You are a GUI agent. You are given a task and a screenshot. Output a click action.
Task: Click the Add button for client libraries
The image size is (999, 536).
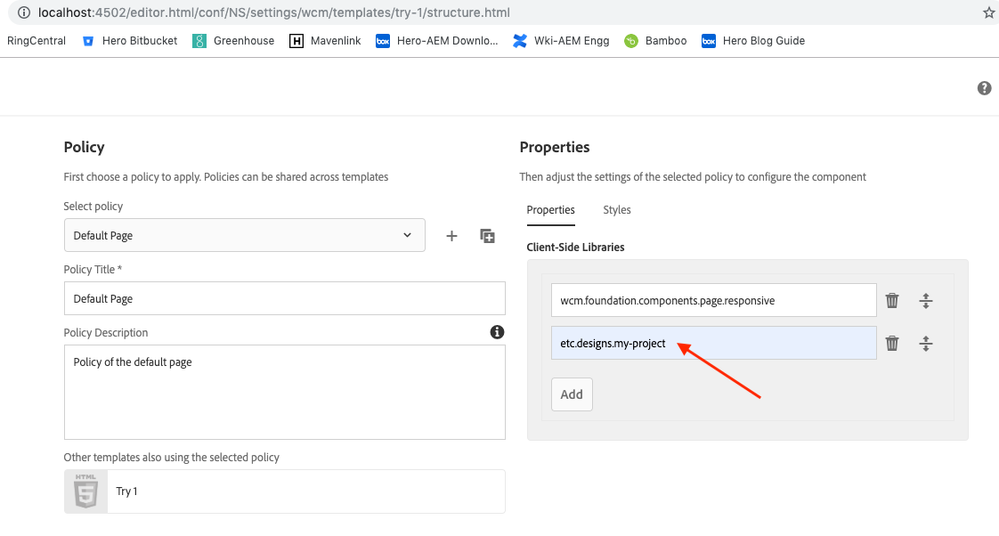click(x=571, y=394)
